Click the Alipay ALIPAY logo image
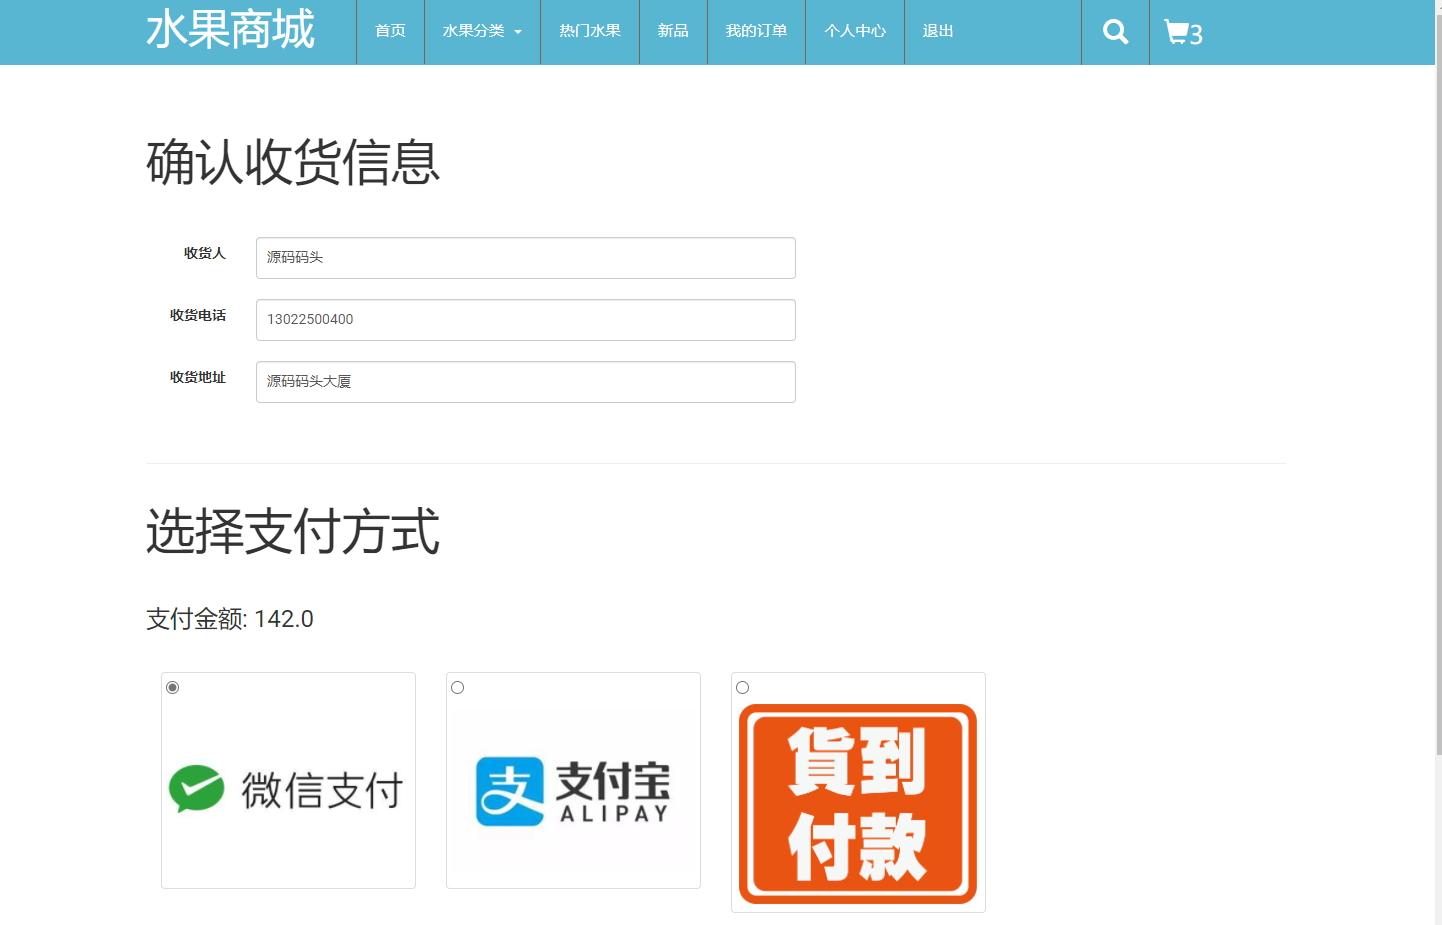The image size is (1442, 925). coord(572,790)
